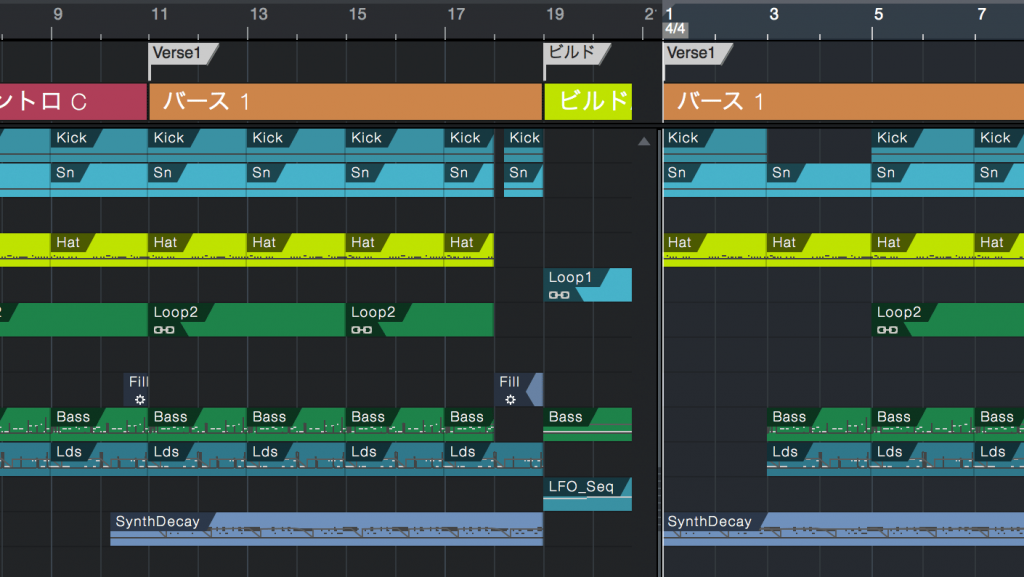Select the lime green ビルド arranger section
This screenshot has height=577, width=1024.
pyautogui.click(x=588, y=101)
